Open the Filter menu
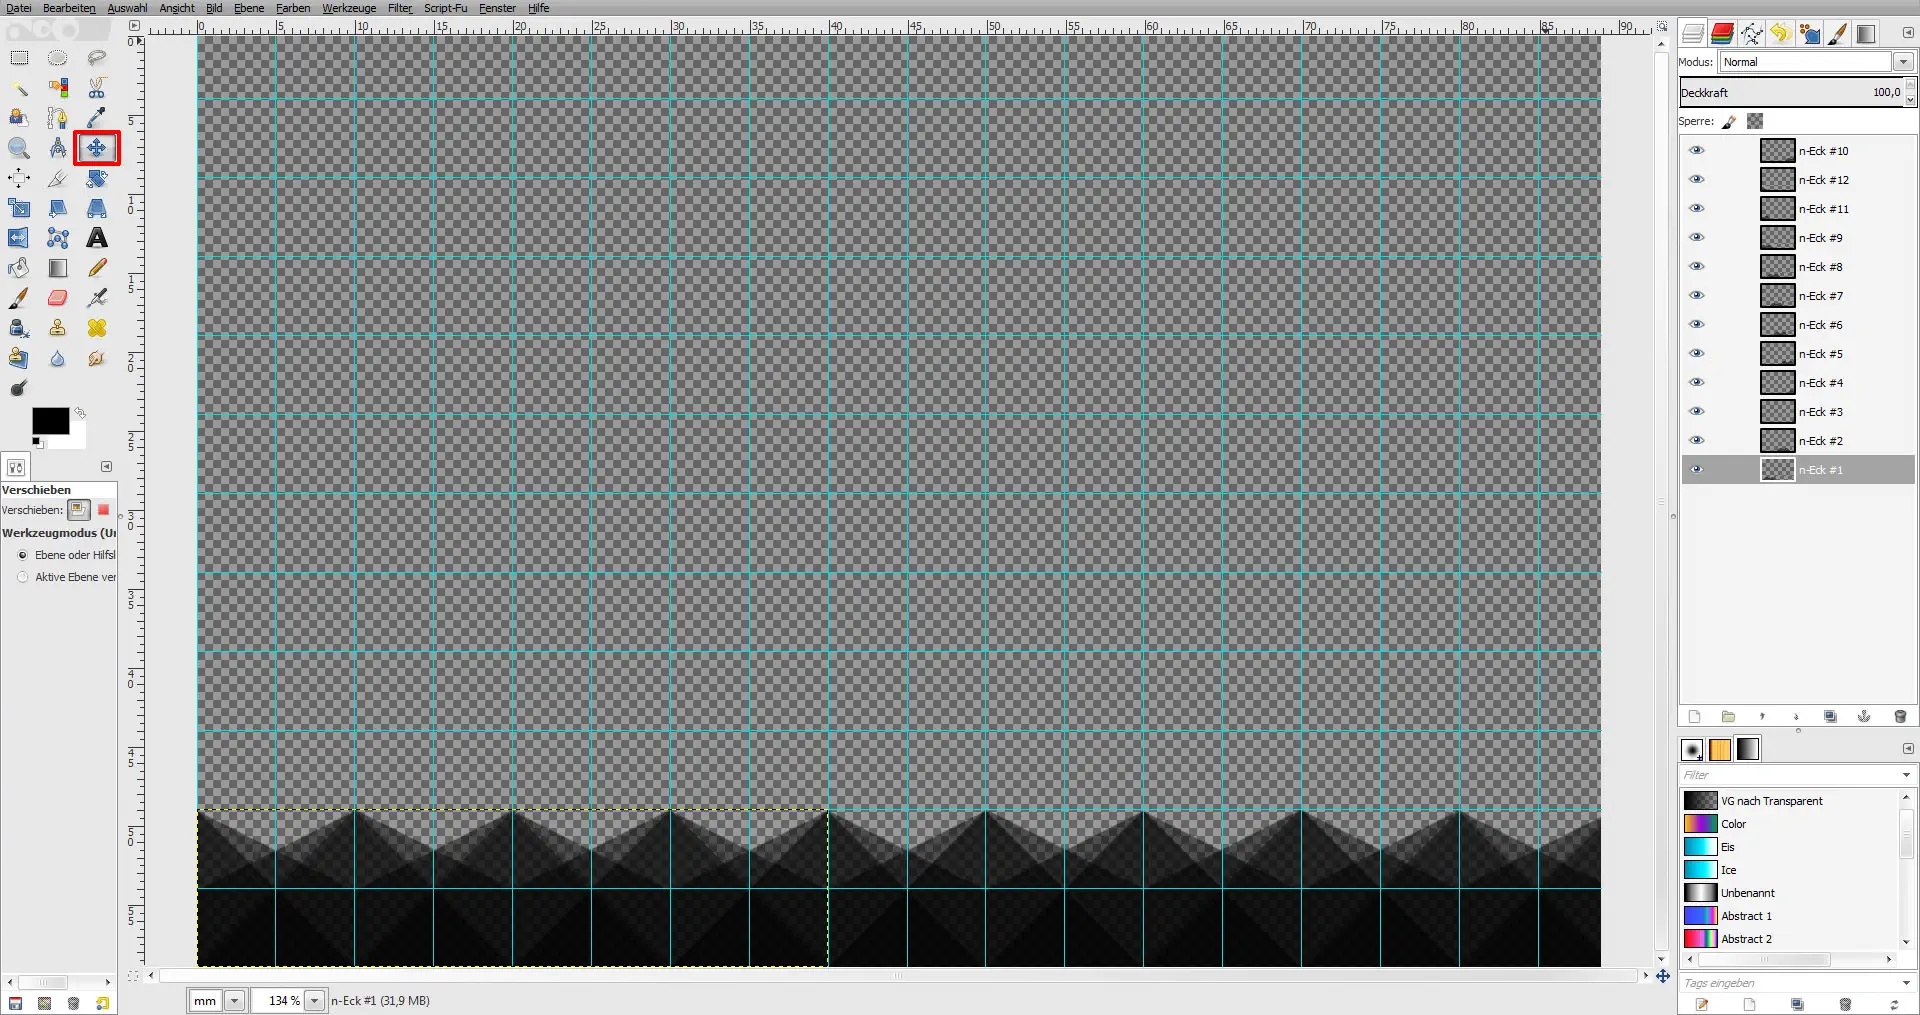Image resolution: width=1920 pixels, height=1015 pixels. [x=400, y=8]
